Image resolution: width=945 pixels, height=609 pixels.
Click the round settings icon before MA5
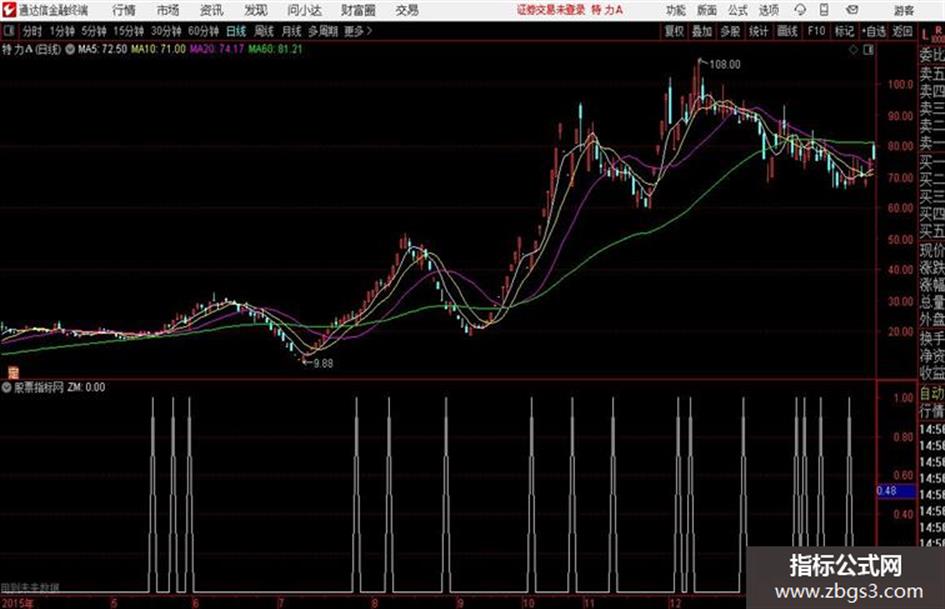(70, 49)
